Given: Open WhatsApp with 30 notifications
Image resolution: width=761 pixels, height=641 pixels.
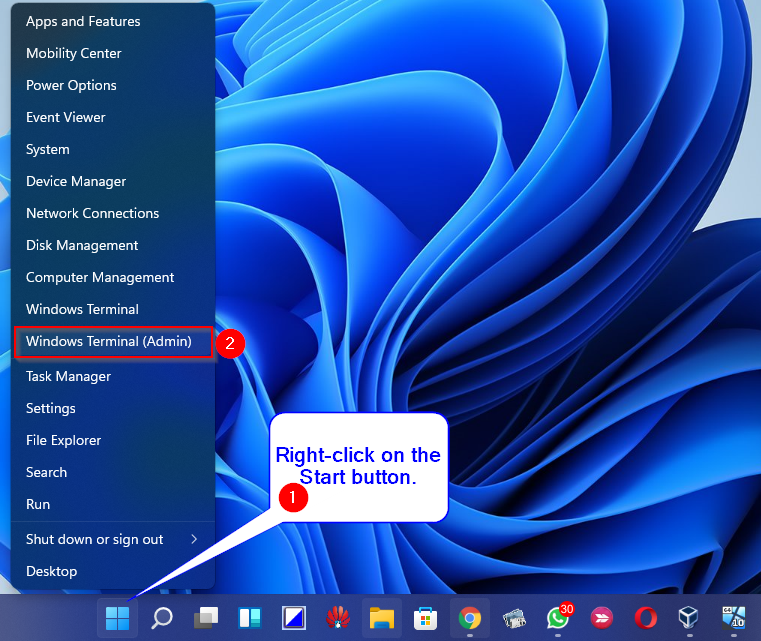Looking at the screenshot, I should [558, 618].
